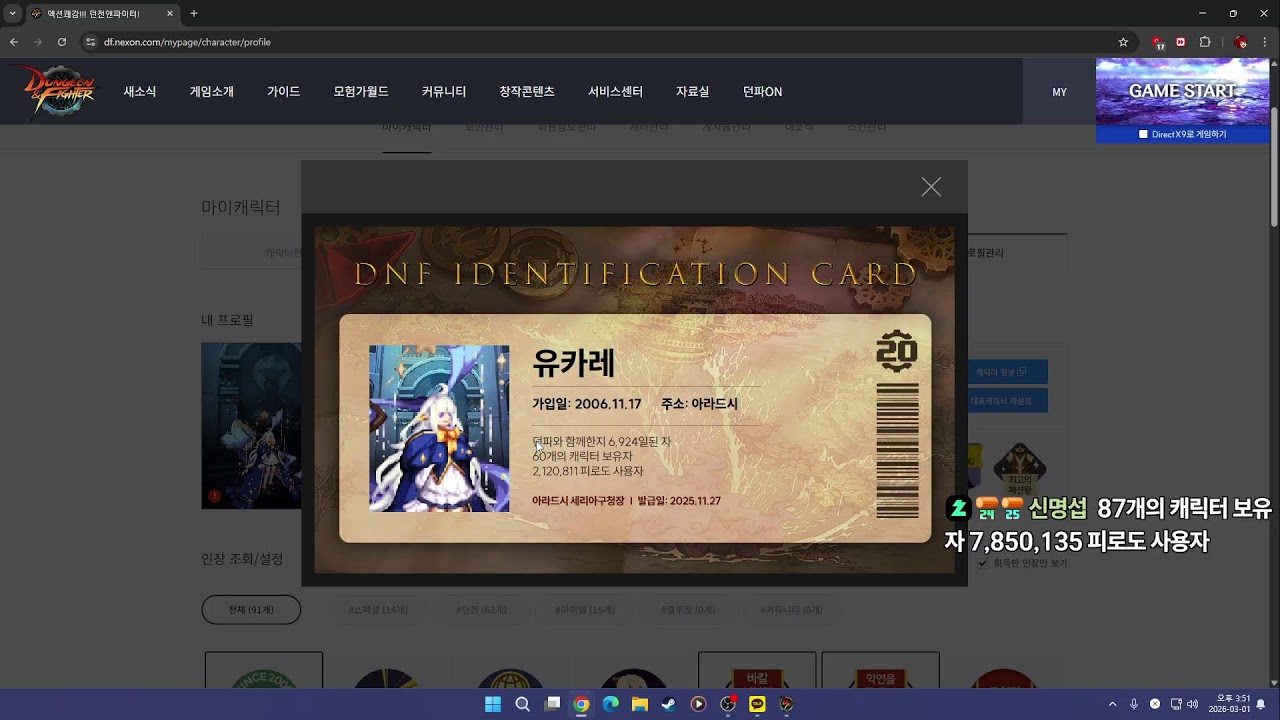
Task: Open the 던파ON menu
Action: pos(763,91)
